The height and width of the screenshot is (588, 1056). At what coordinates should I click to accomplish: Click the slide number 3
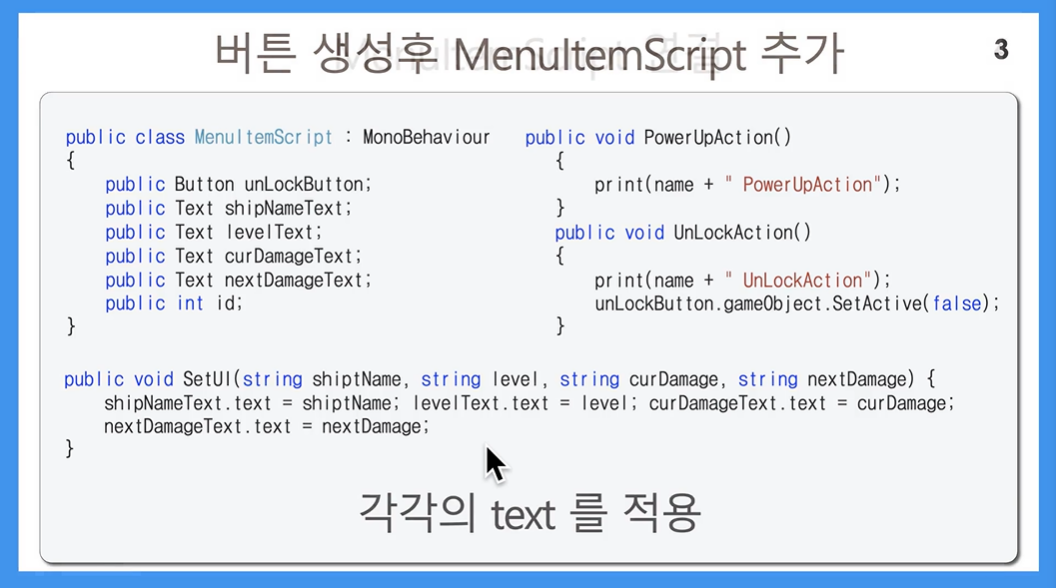click(x=1001, y=49)
